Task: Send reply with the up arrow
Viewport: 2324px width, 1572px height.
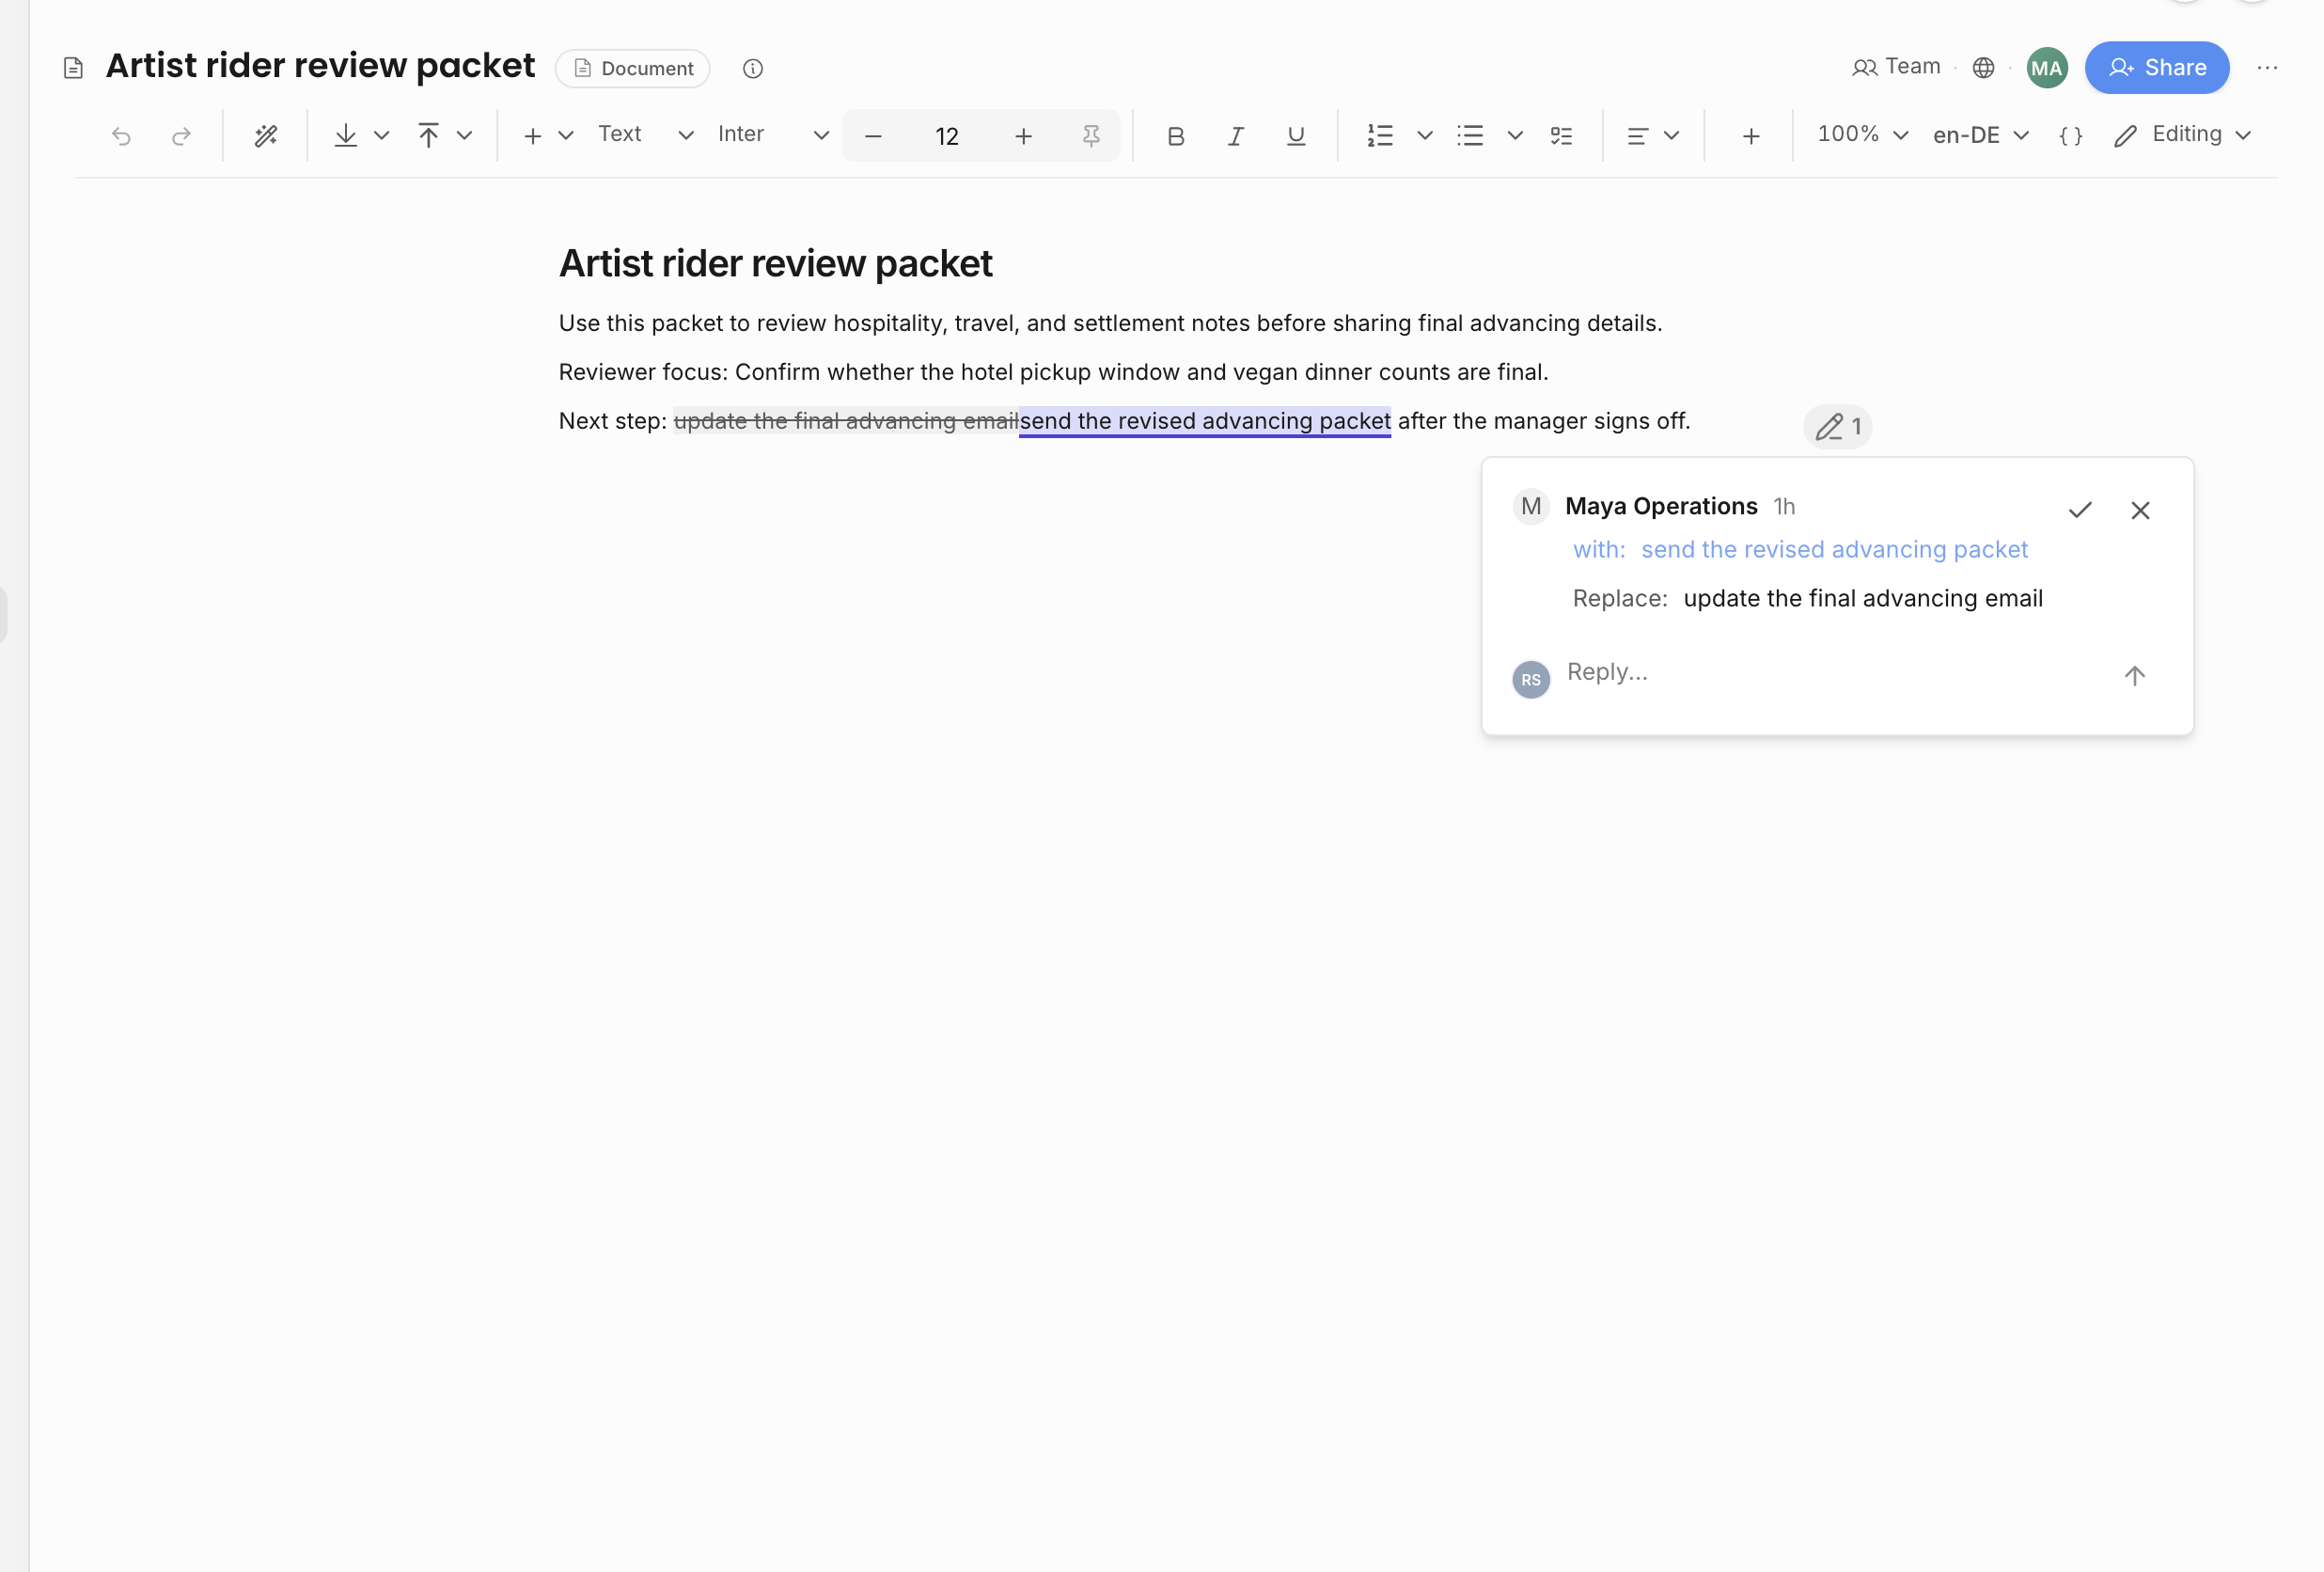Action: click(x=2134, y=676)
